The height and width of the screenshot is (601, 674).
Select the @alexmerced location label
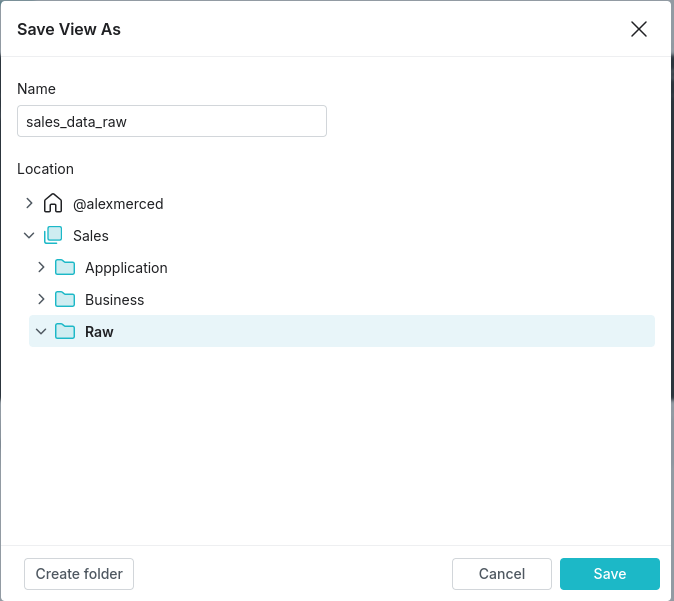click(118, 204)
